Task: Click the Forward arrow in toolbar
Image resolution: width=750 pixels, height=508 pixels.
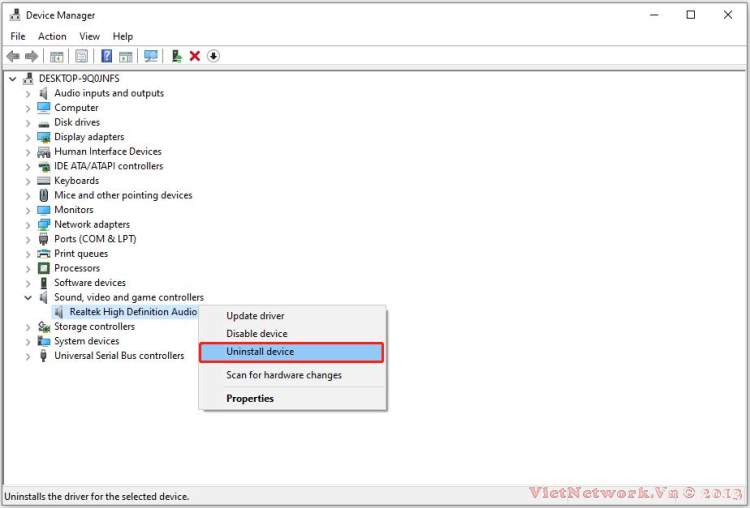Action: coord(32,56)
